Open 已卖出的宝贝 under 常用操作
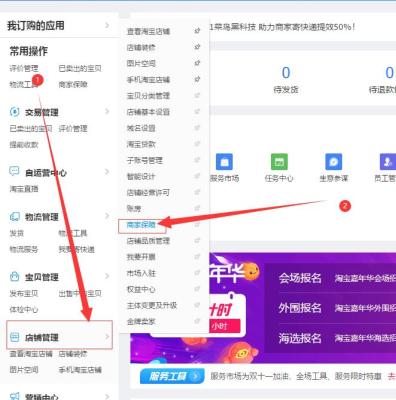The height and width of the screenshot is (400, 396). [80, 68]
